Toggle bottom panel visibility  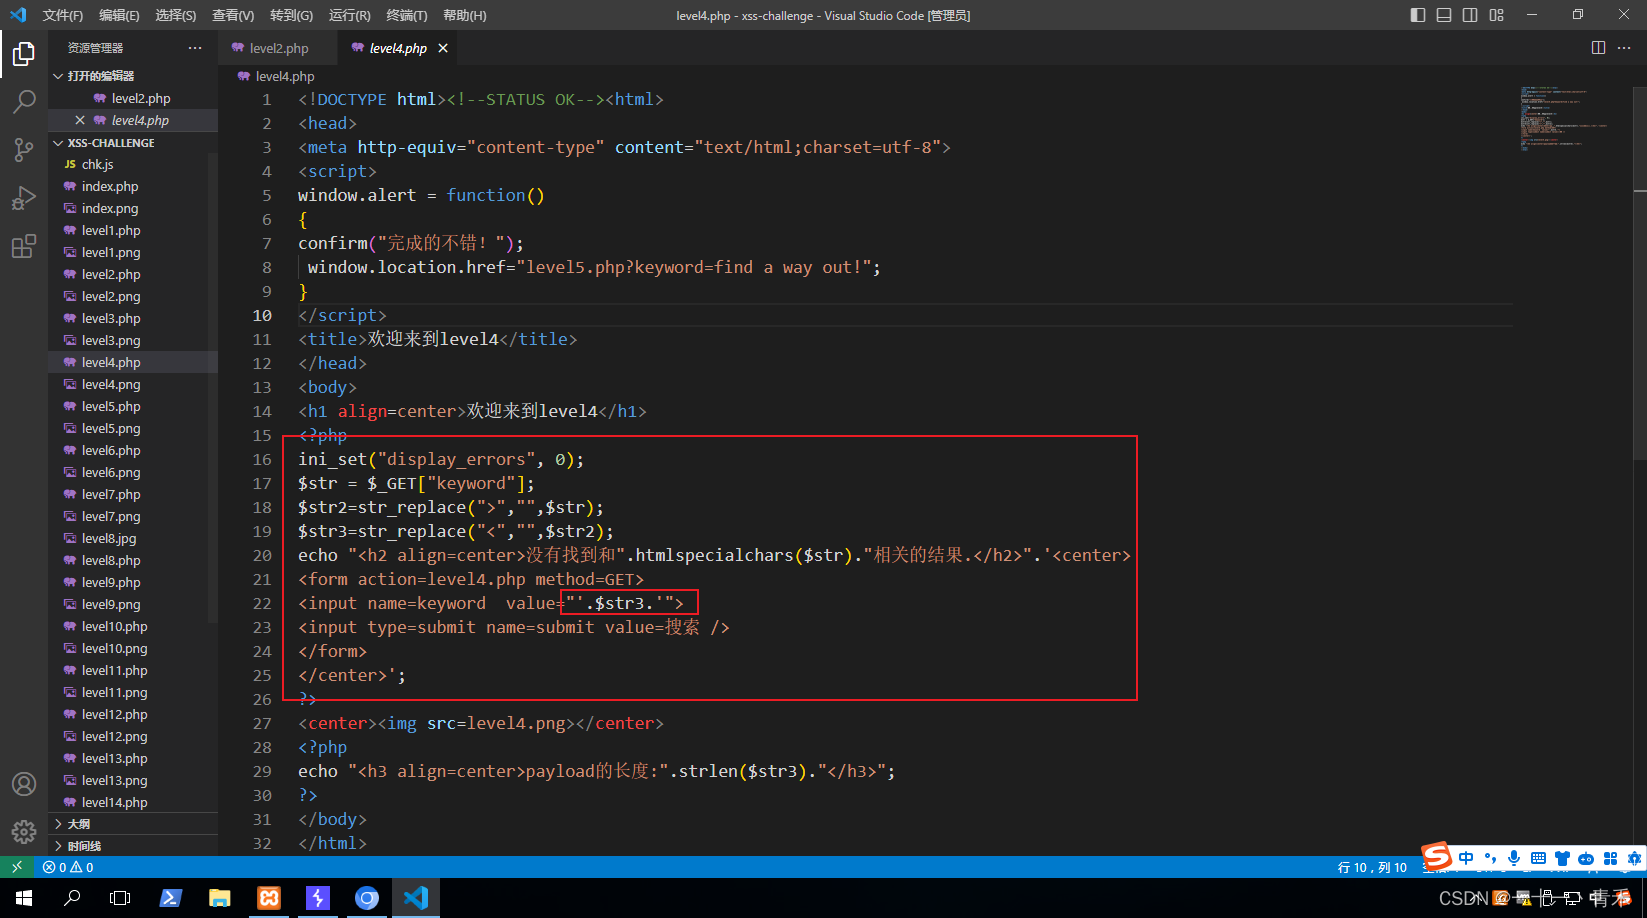coord(1444,15)
